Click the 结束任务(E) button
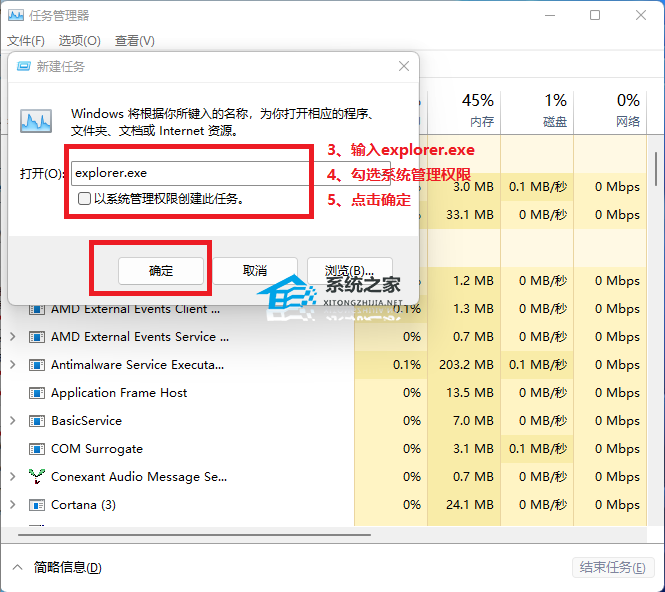 click(613, 567)
